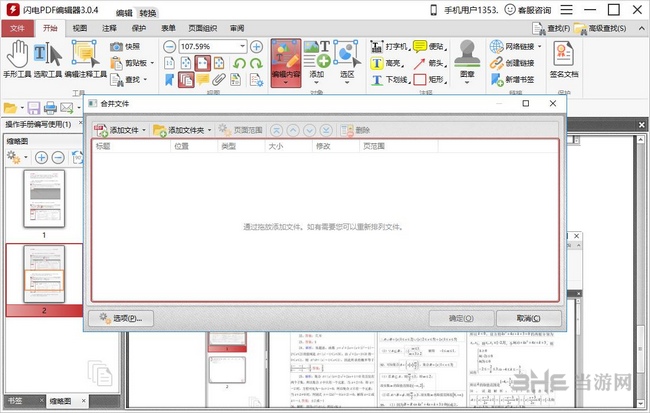Switch to the Review (审阅) ribbon tab
The image size is (650, 413).
pyautogui.click(x=237, y=28)
